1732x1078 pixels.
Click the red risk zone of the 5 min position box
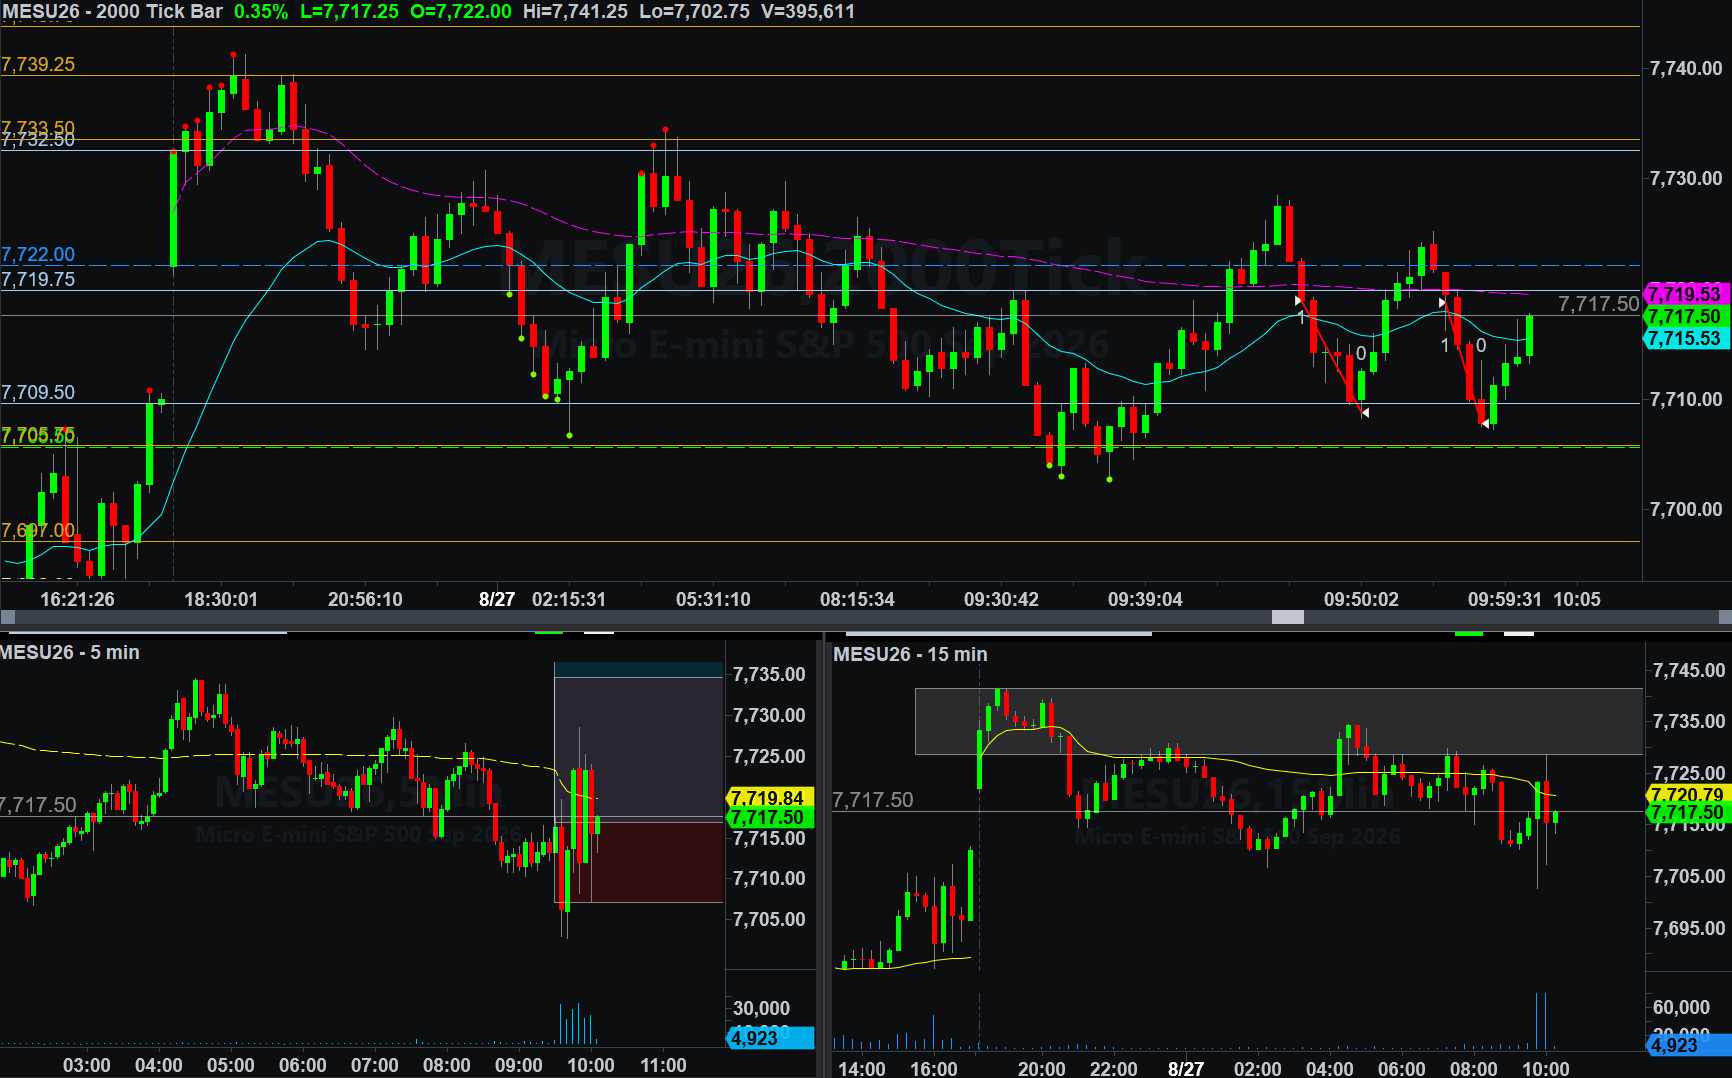638,862
